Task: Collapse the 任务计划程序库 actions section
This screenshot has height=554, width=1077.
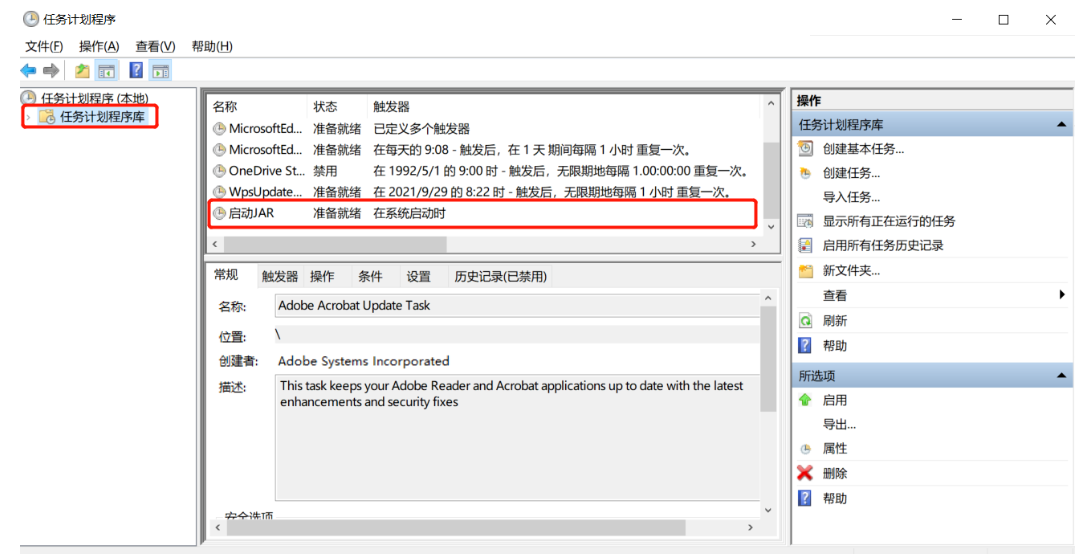Action: [x=1061, y=125]
